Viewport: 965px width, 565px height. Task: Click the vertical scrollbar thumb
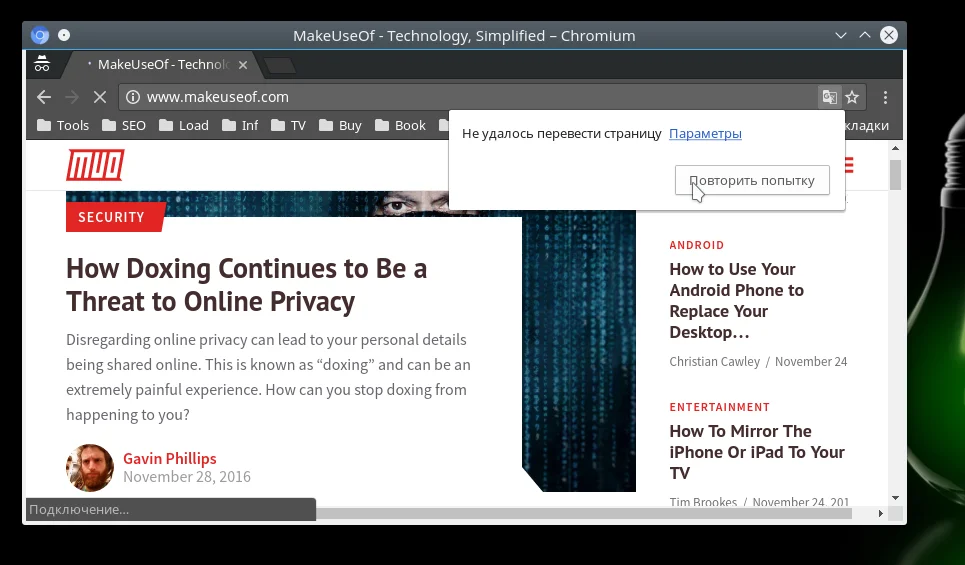click(895, 175)
